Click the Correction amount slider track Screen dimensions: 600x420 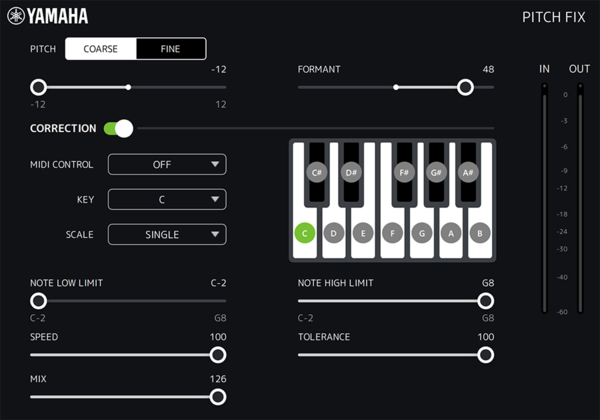(x=312, y=128)
